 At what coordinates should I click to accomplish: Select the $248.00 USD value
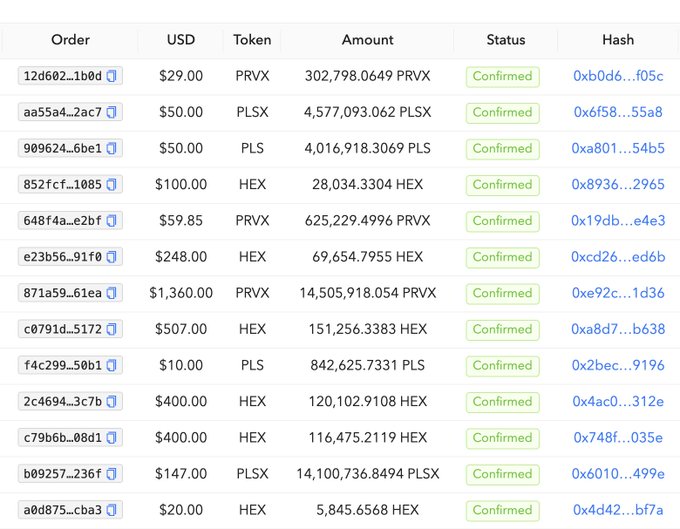(181, 257)
